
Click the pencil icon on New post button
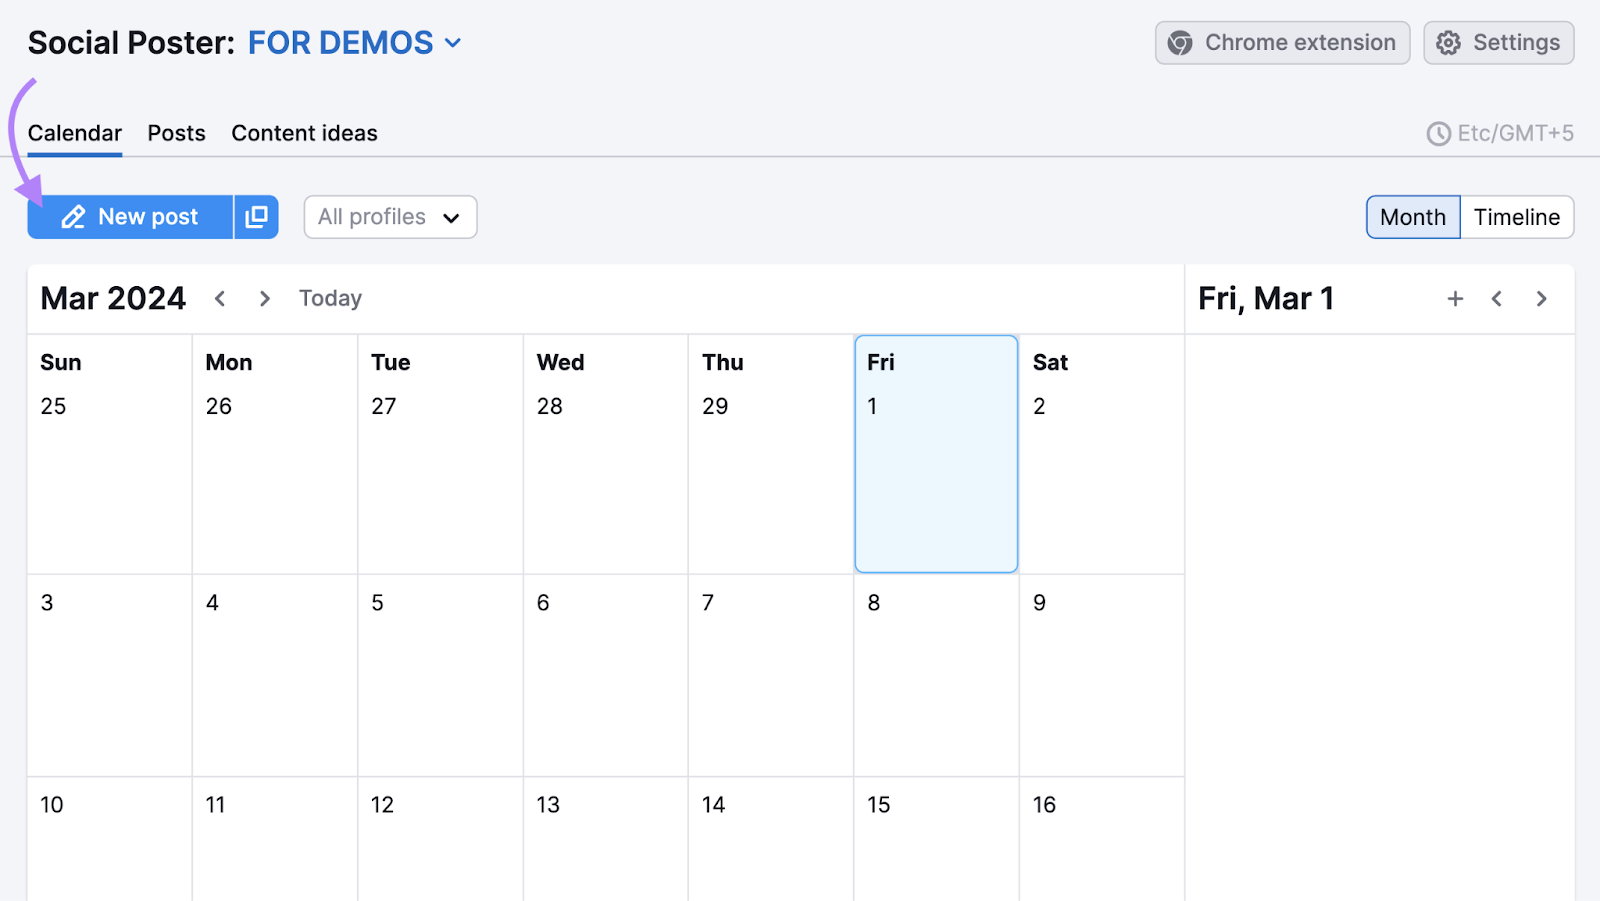(x=74, y=217)
